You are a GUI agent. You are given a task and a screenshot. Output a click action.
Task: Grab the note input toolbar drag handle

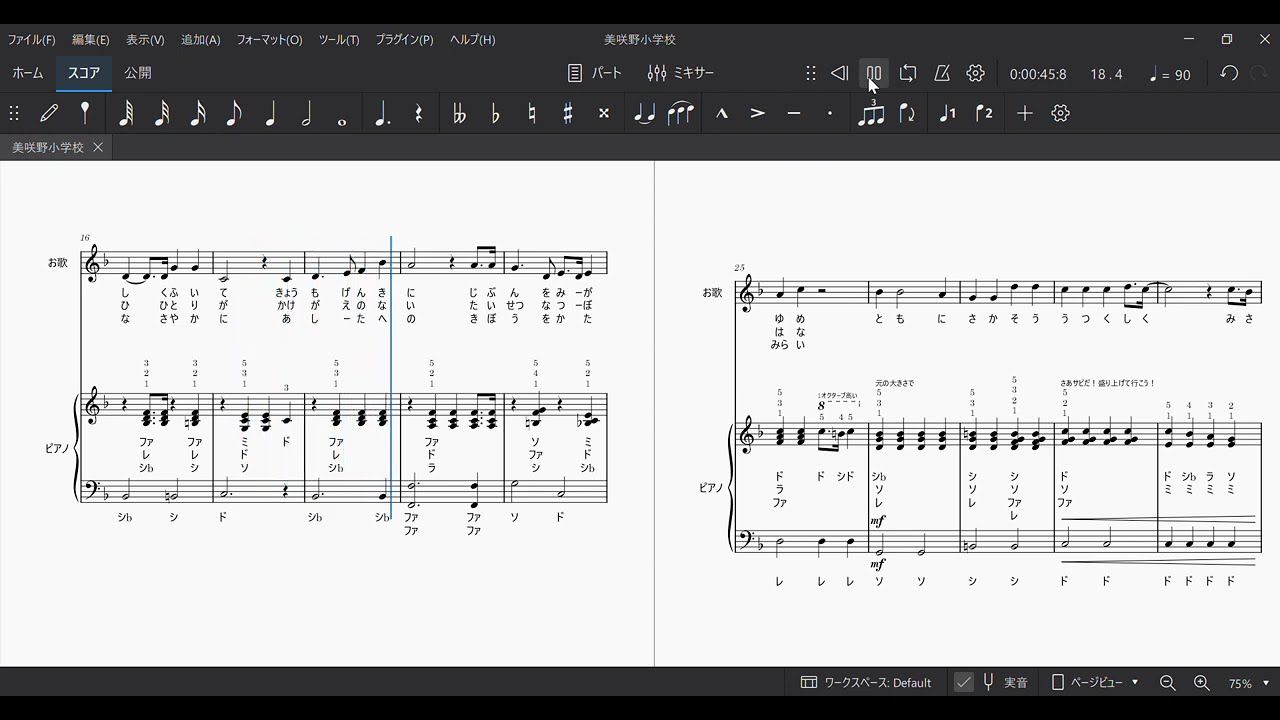(x=14, y=113)
